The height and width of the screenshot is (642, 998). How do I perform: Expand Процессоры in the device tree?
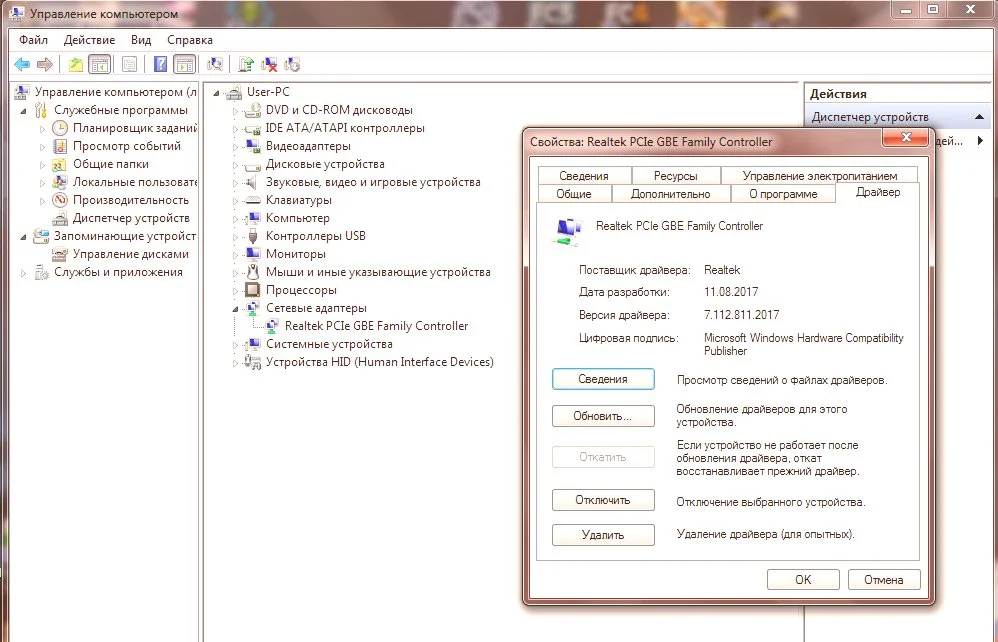pyautogui.click(x=237, y=291)
